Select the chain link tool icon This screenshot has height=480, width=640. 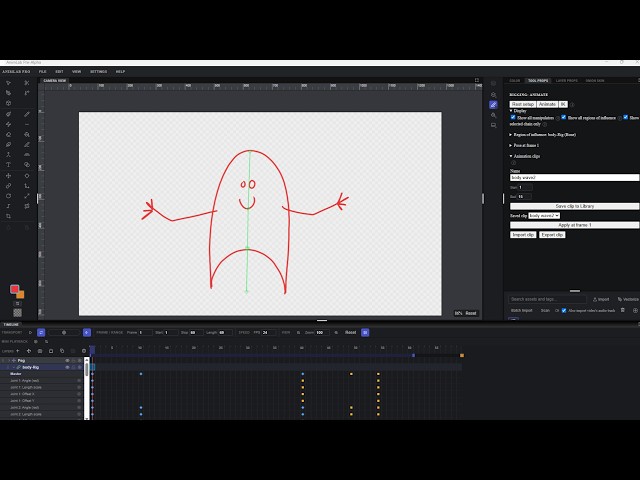[x=8, y=186]
